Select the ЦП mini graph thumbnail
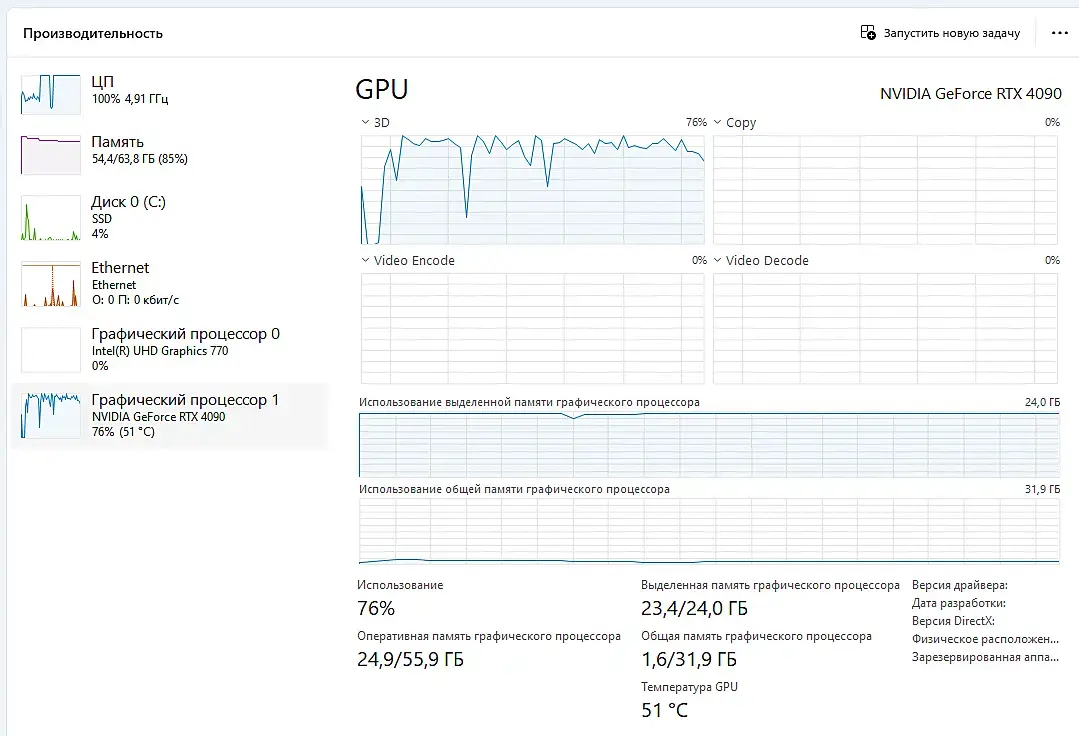The height and width of the screenshot is (736, 1079). coord(50,94)
